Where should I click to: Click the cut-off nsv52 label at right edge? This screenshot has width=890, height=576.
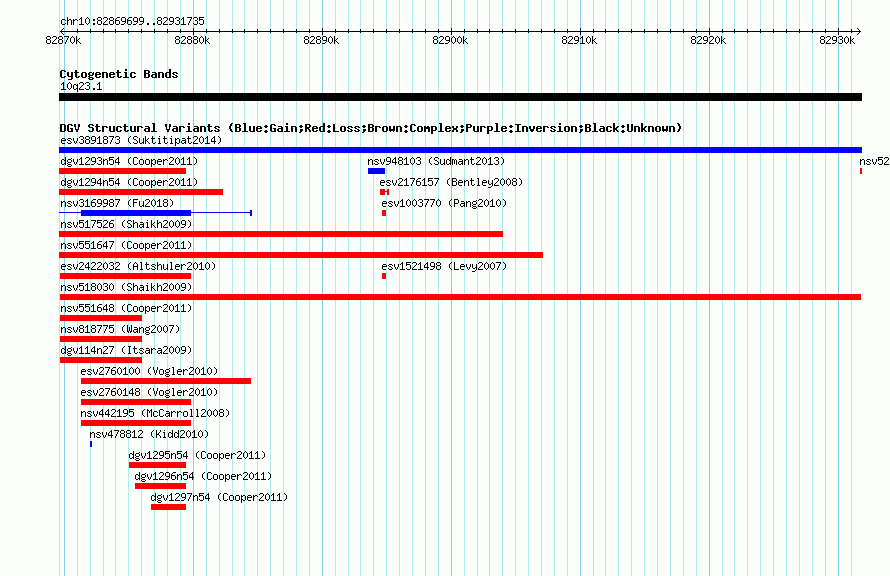874,161
